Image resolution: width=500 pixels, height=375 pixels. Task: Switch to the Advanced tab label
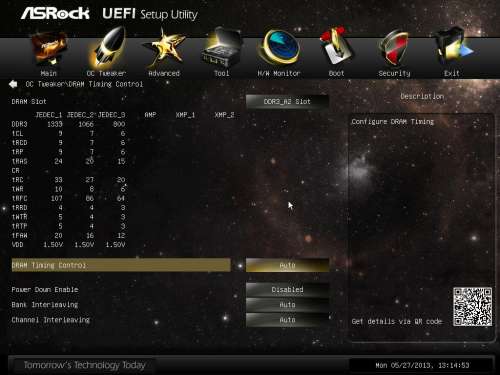(164, 73)
